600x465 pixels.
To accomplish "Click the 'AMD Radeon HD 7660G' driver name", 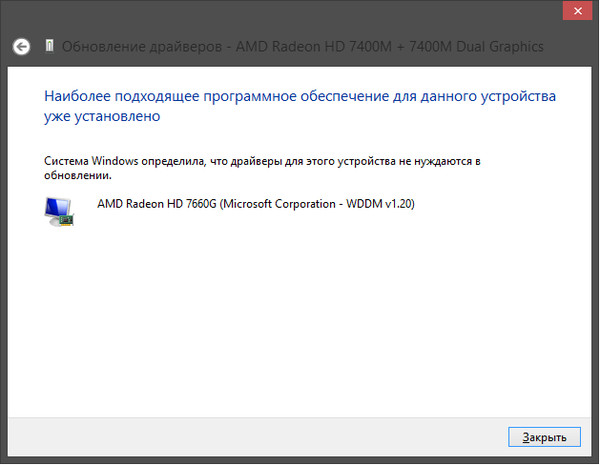I will [157, 204].
